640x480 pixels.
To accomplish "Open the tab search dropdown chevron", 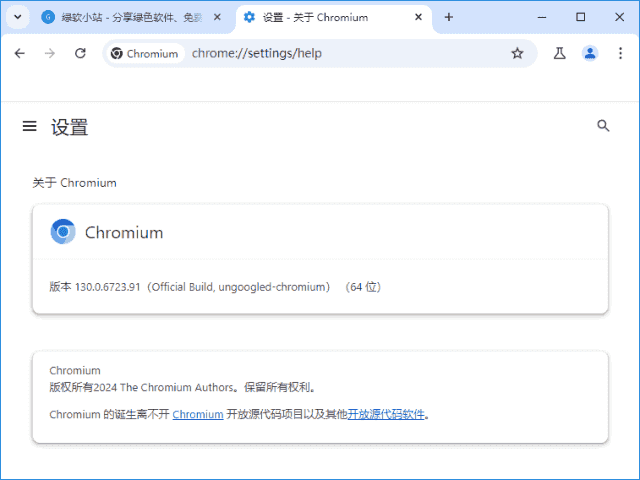I will click(x=17, y=17).
